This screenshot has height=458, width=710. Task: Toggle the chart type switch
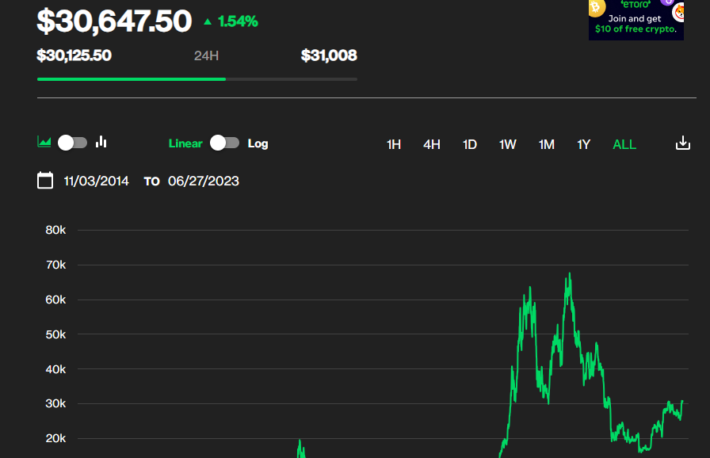click(72, 143)
